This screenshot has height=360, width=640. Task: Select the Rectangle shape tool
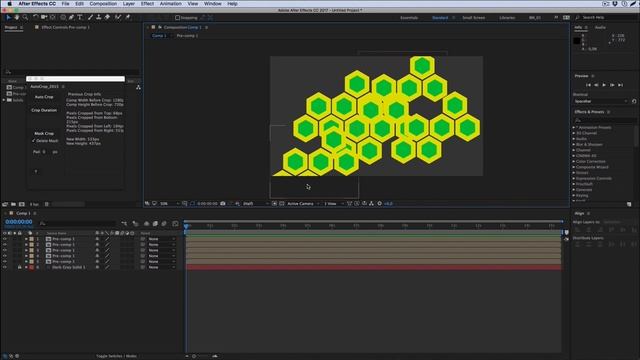pos(63,18)
